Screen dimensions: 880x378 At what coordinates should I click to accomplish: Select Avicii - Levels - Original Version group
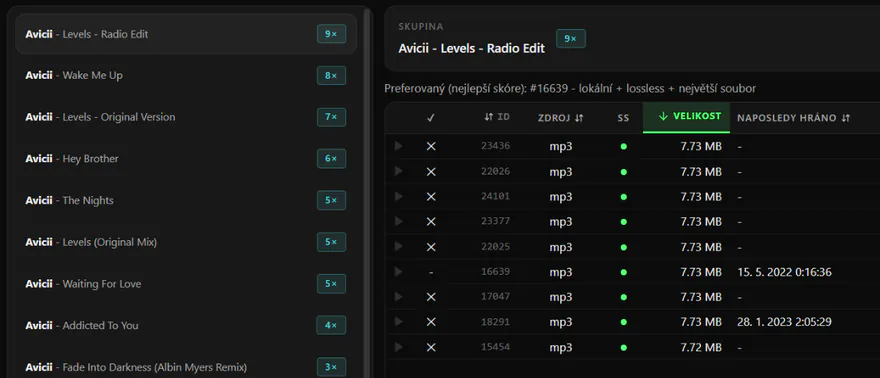(186, 117)
